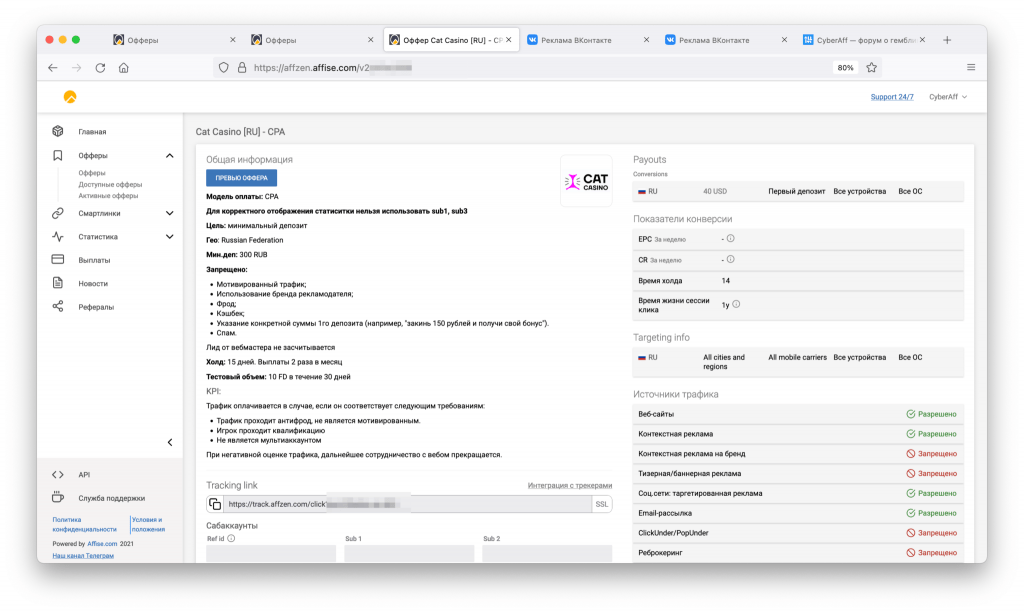
Task: Click the Sub 1 input field
Action: 409,553
